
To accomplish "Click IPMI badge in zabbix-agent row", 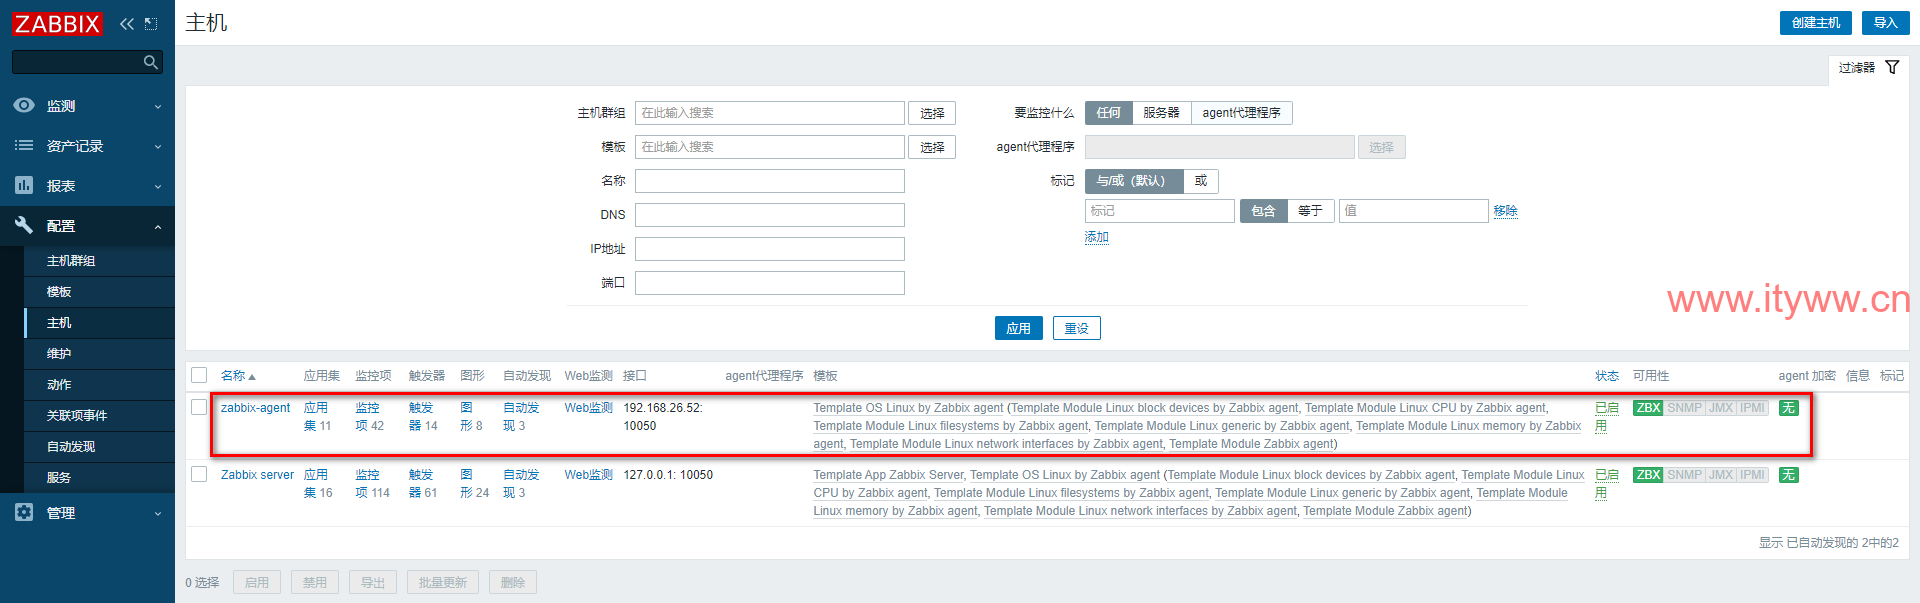I will tap(1752, 408).
